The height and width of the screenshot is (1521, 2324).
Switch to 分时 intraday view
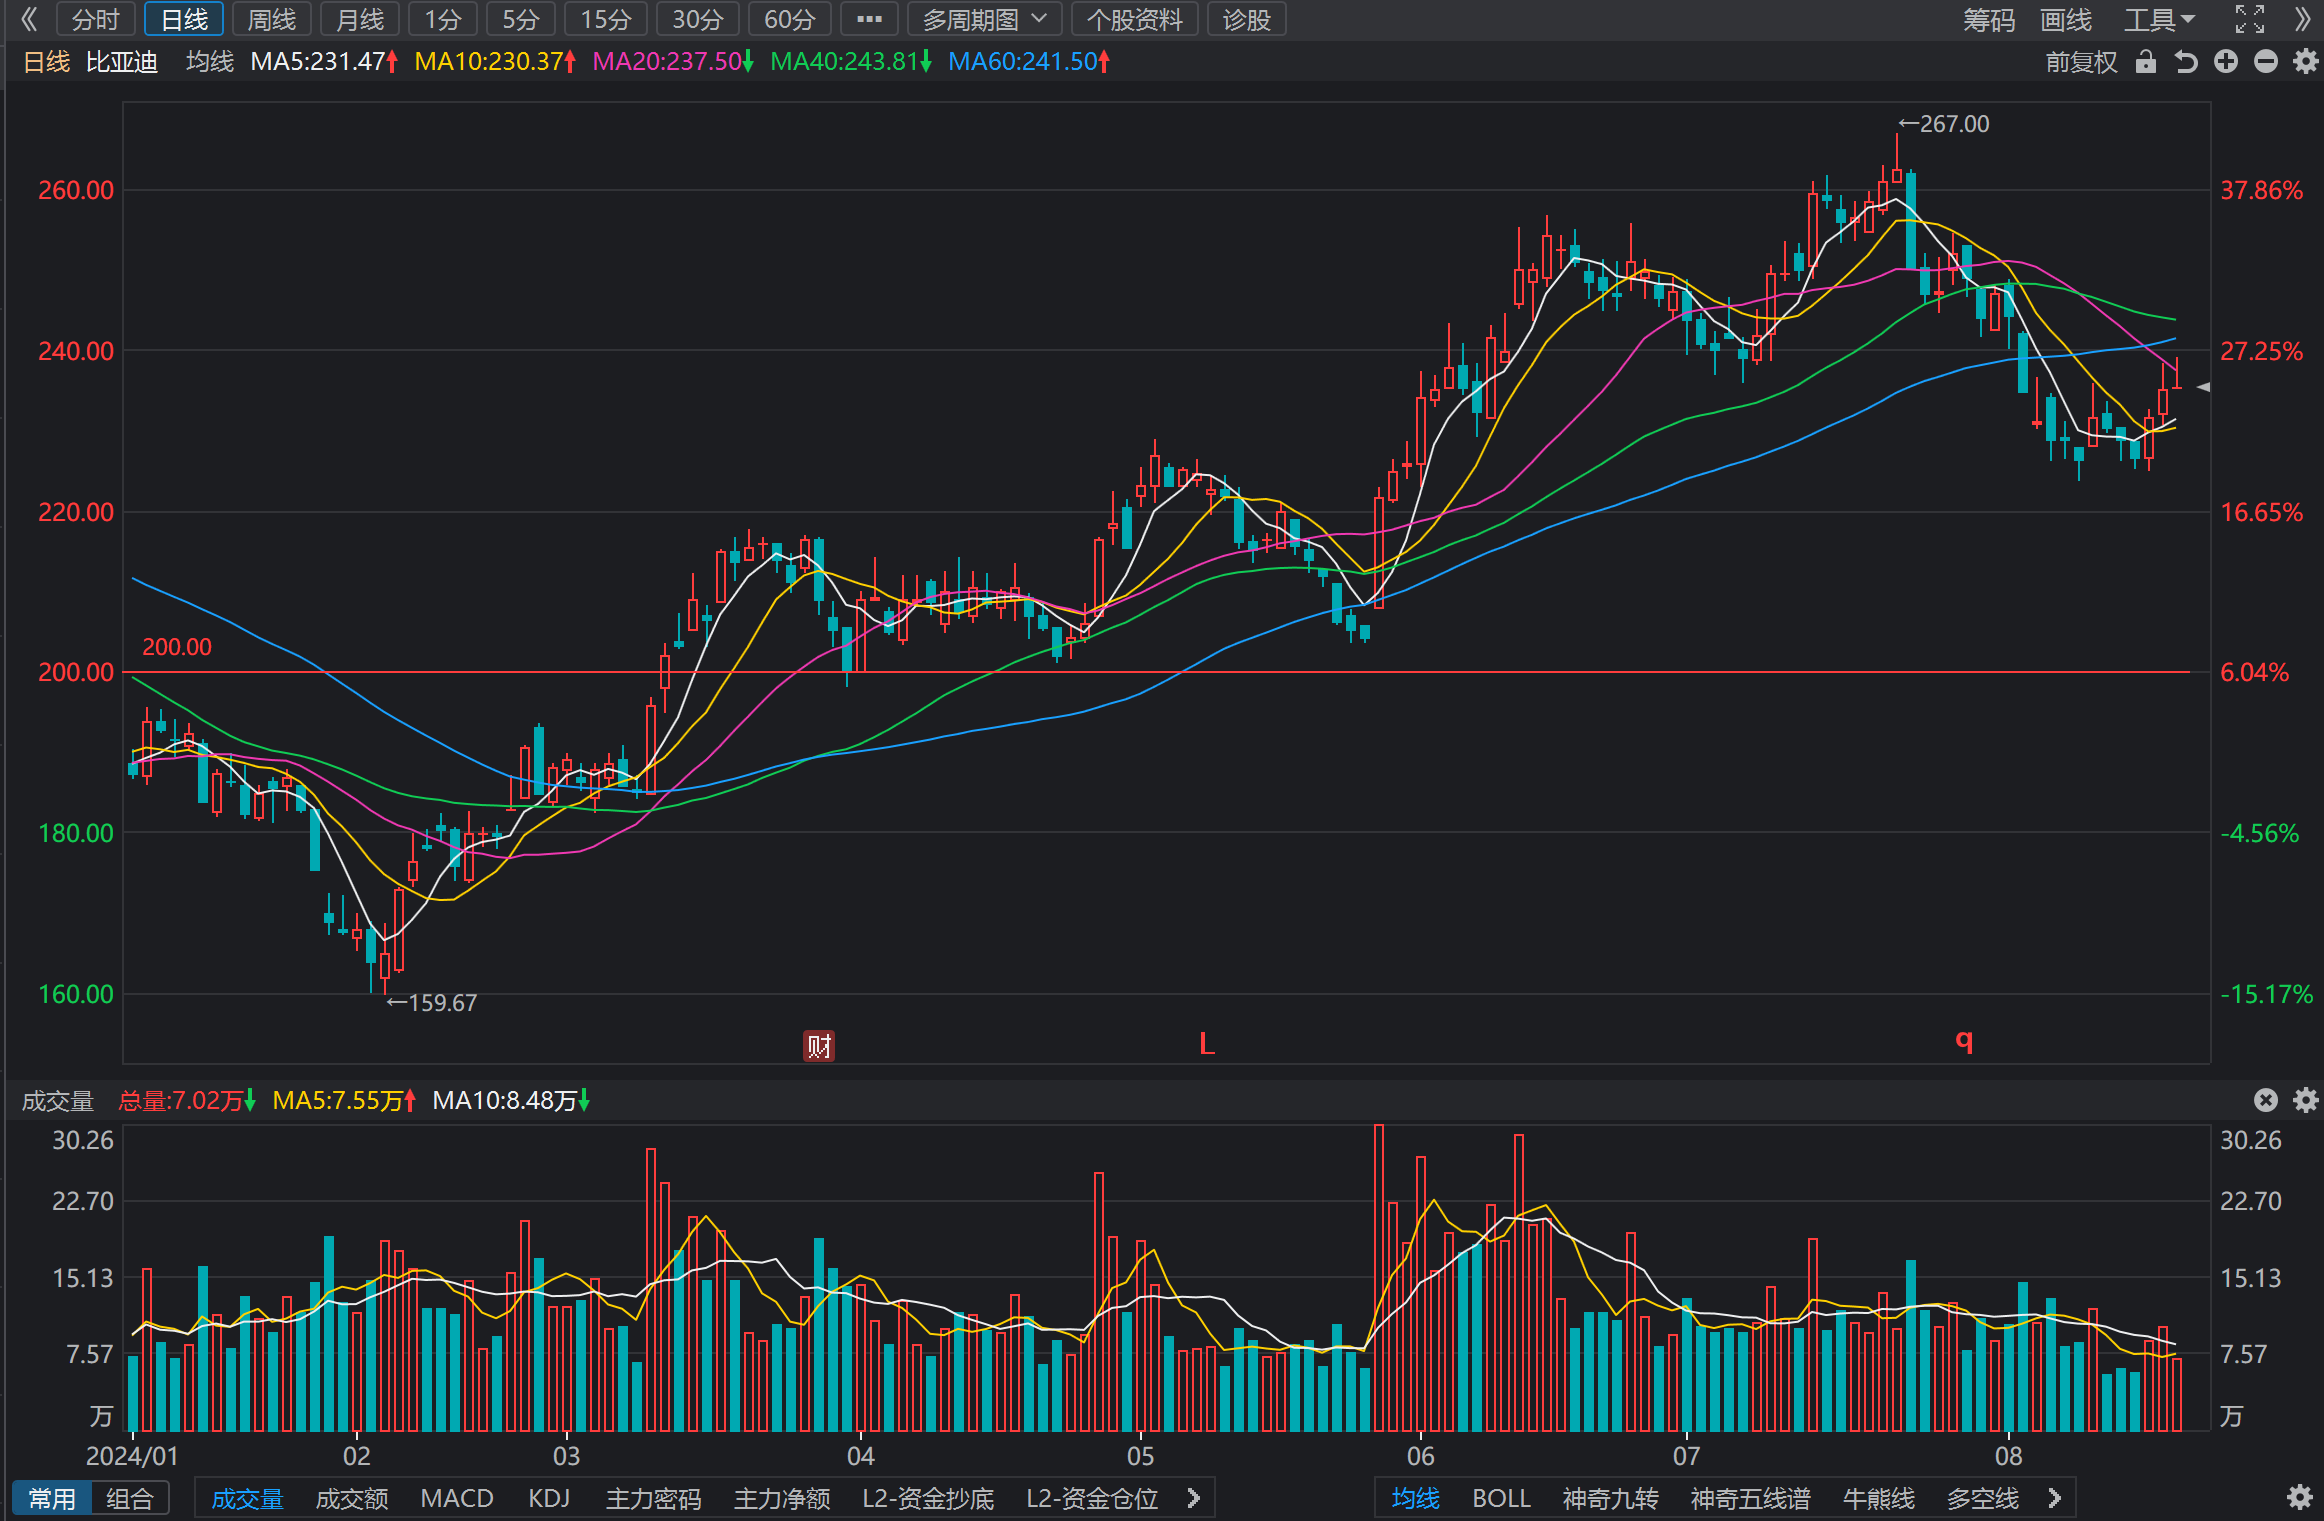(96, 19)
